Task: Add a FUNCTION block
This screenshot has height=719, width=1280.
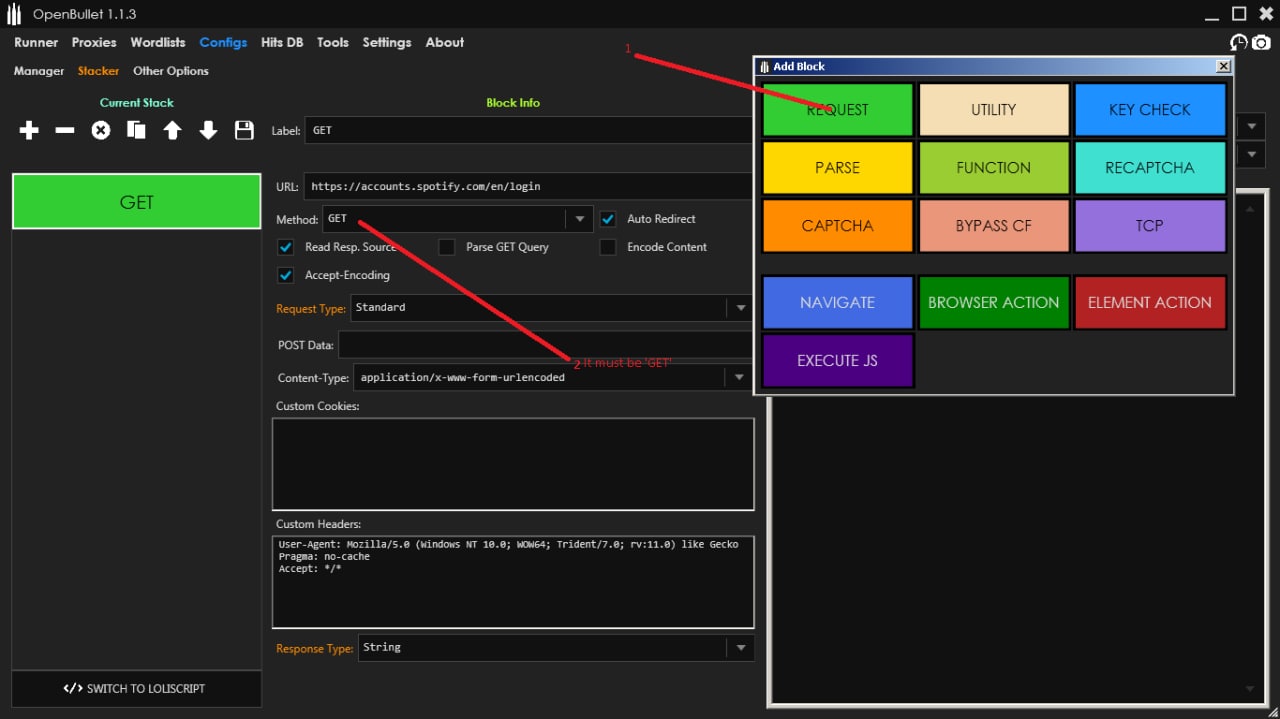Action: coord(994,168)
